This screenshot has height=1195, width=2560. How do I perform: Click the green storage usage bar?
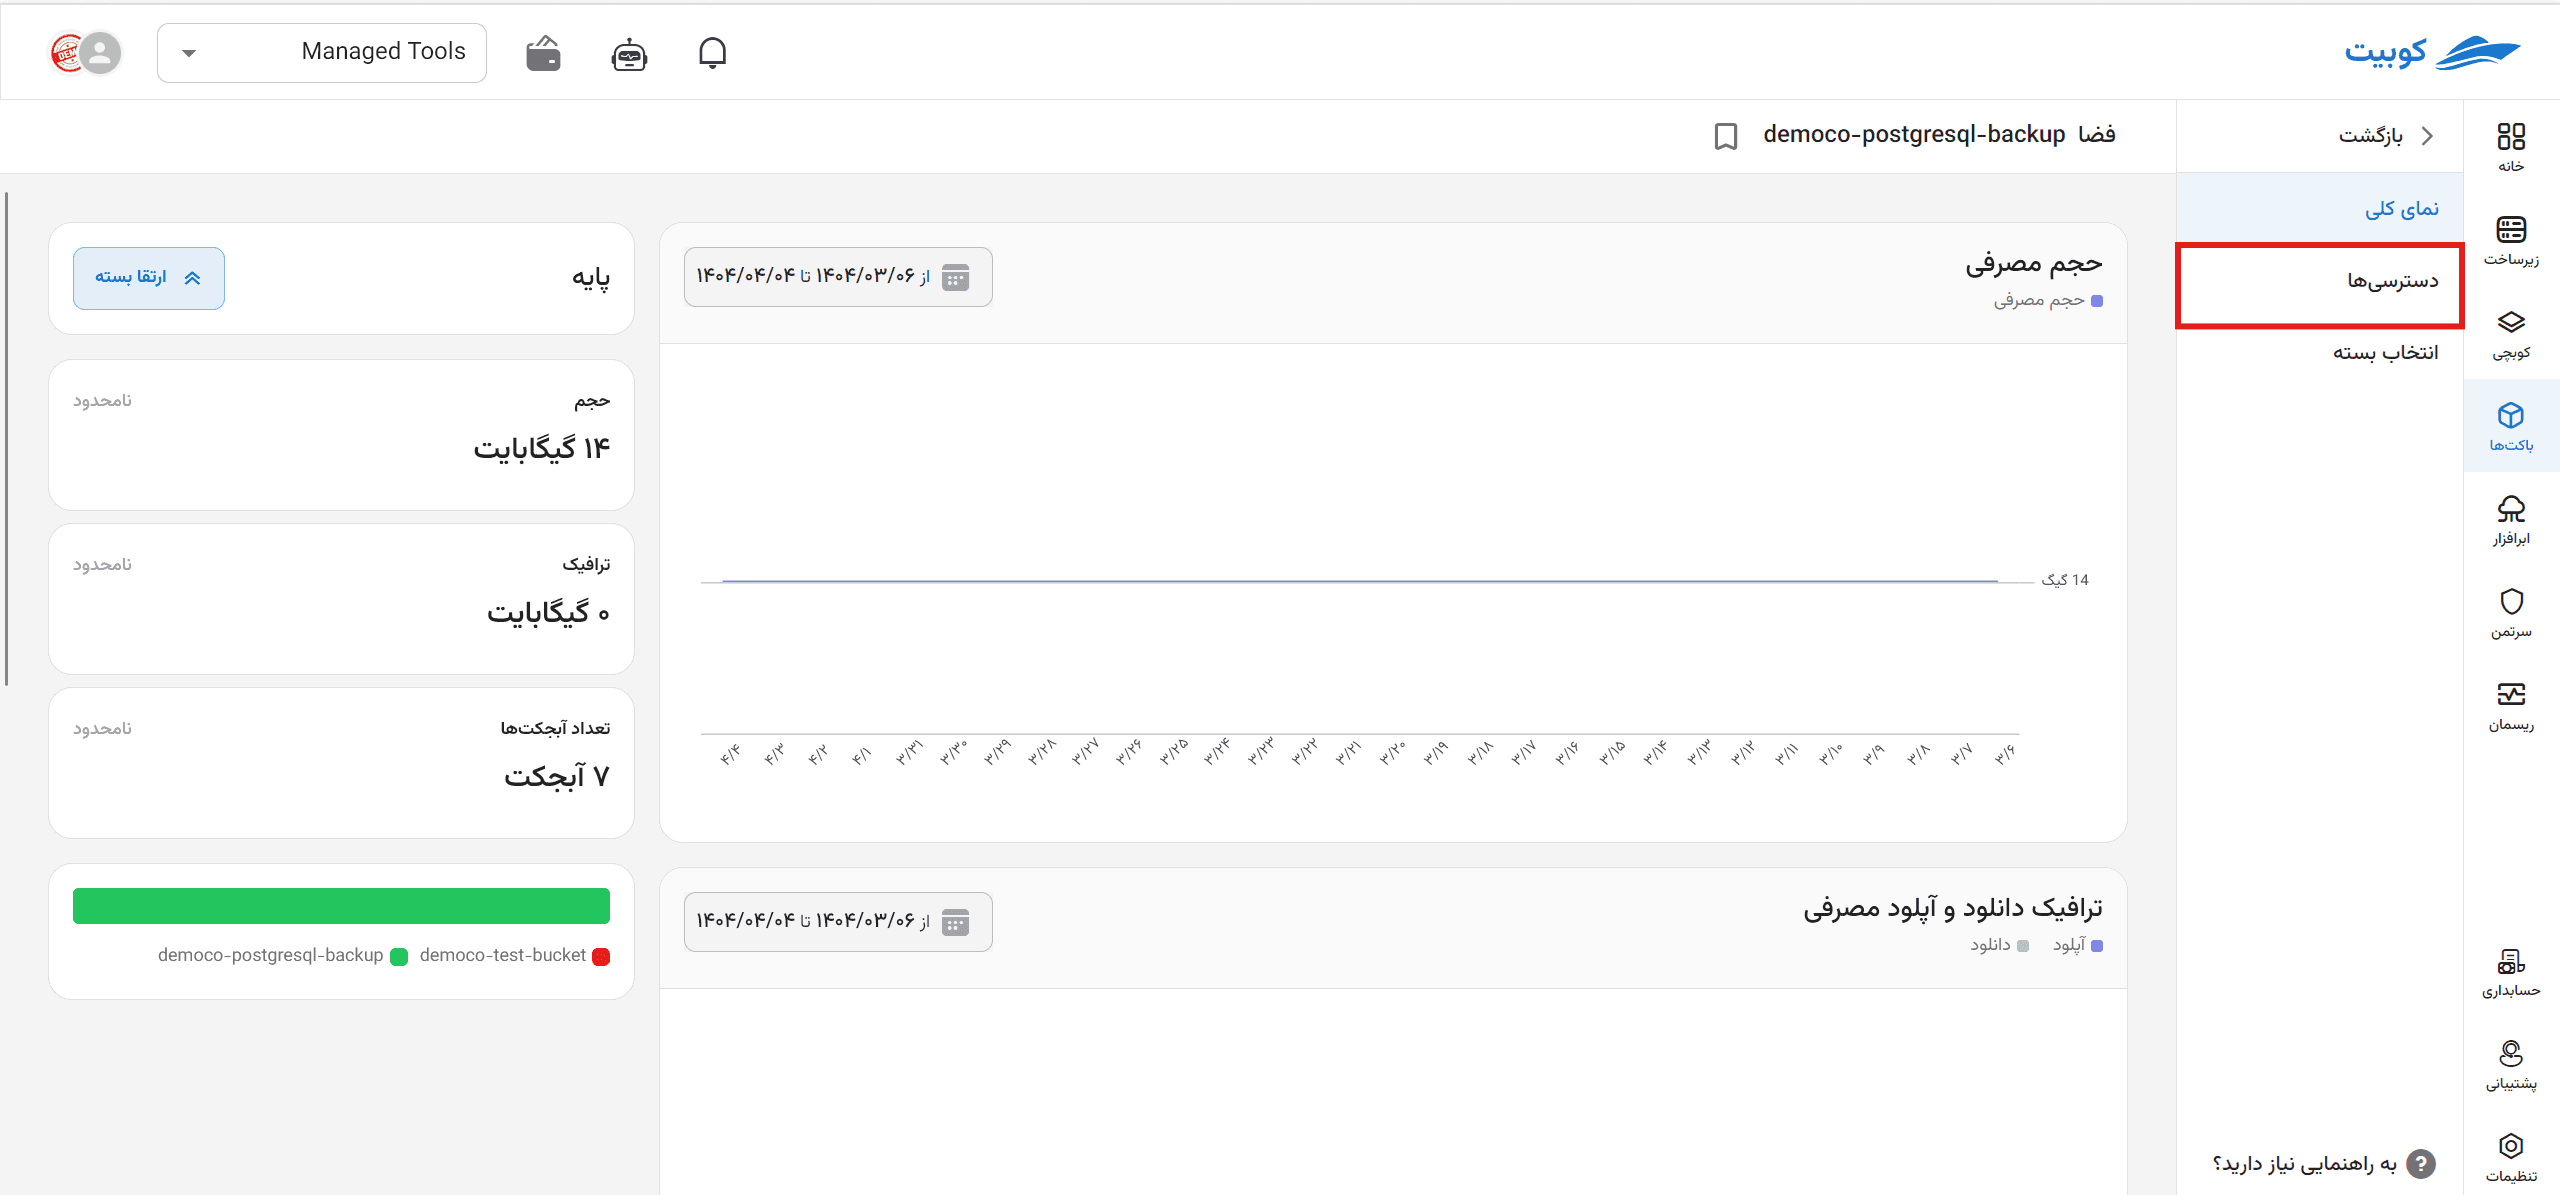341,906
